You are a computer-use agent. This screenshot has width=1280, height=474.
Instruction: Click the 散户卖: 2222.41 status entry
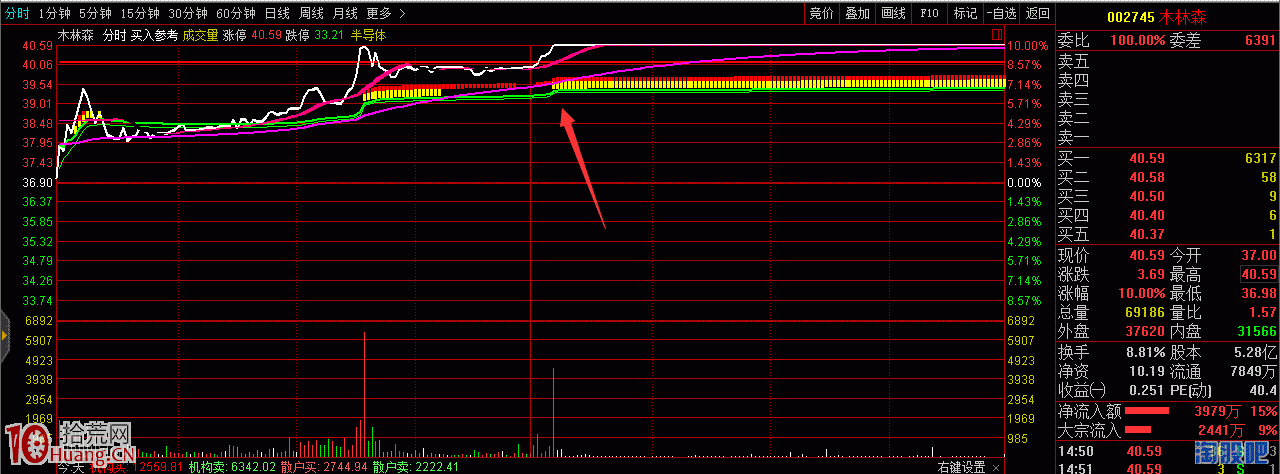tap(416, 467)
